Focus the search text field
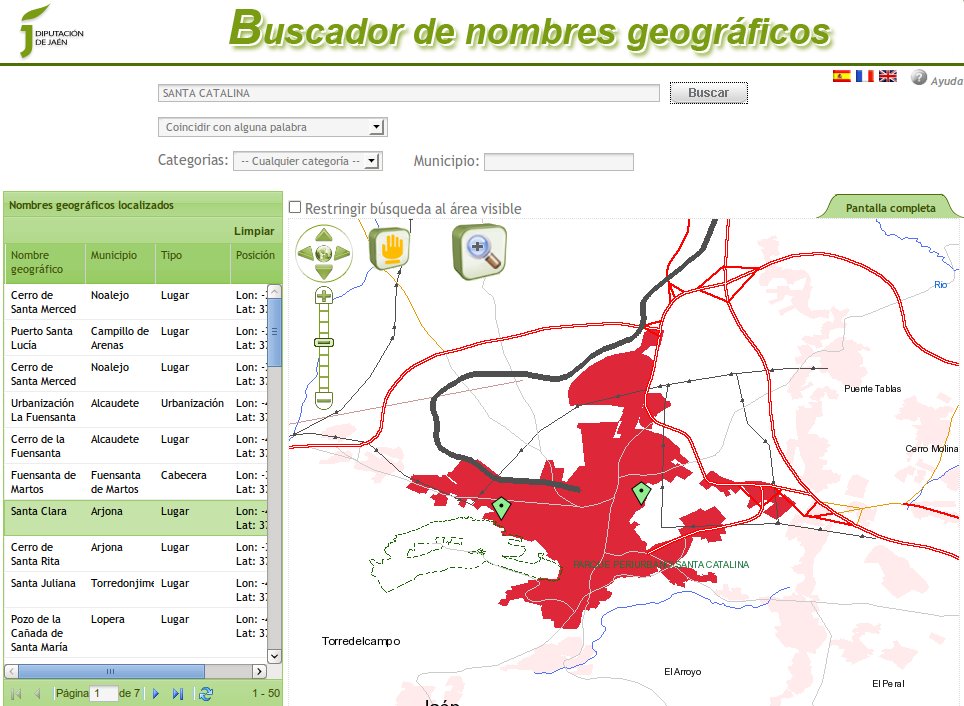The width and height of the screenshot is (964, 706). (409, 93)
